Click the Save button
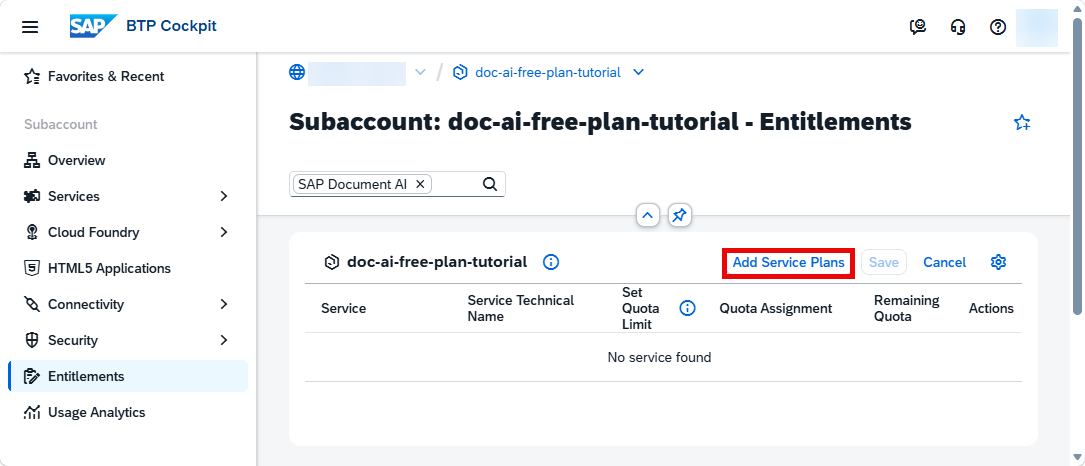The width and height of the screenshot is (1085, 466). (884, 263)
